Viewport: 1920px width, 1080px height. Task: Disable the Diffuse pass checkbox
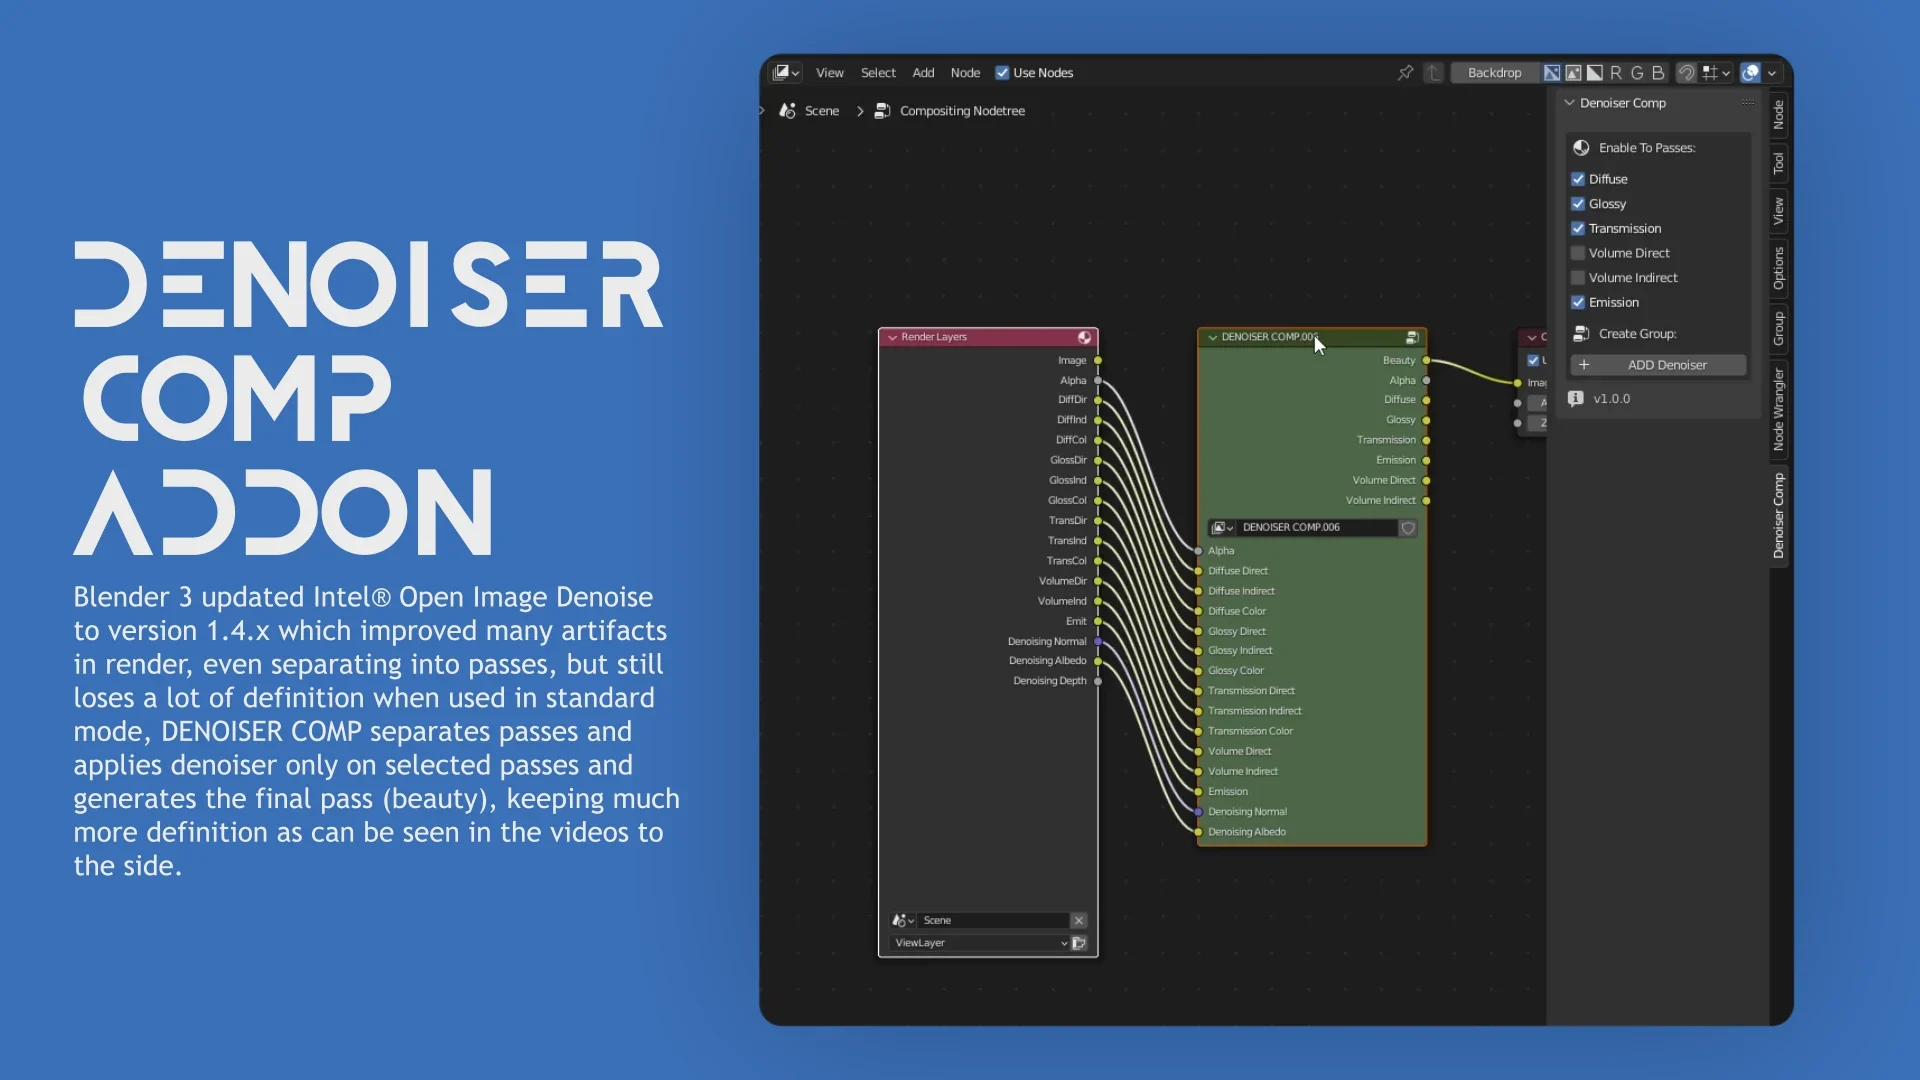tap(1579, 178)
